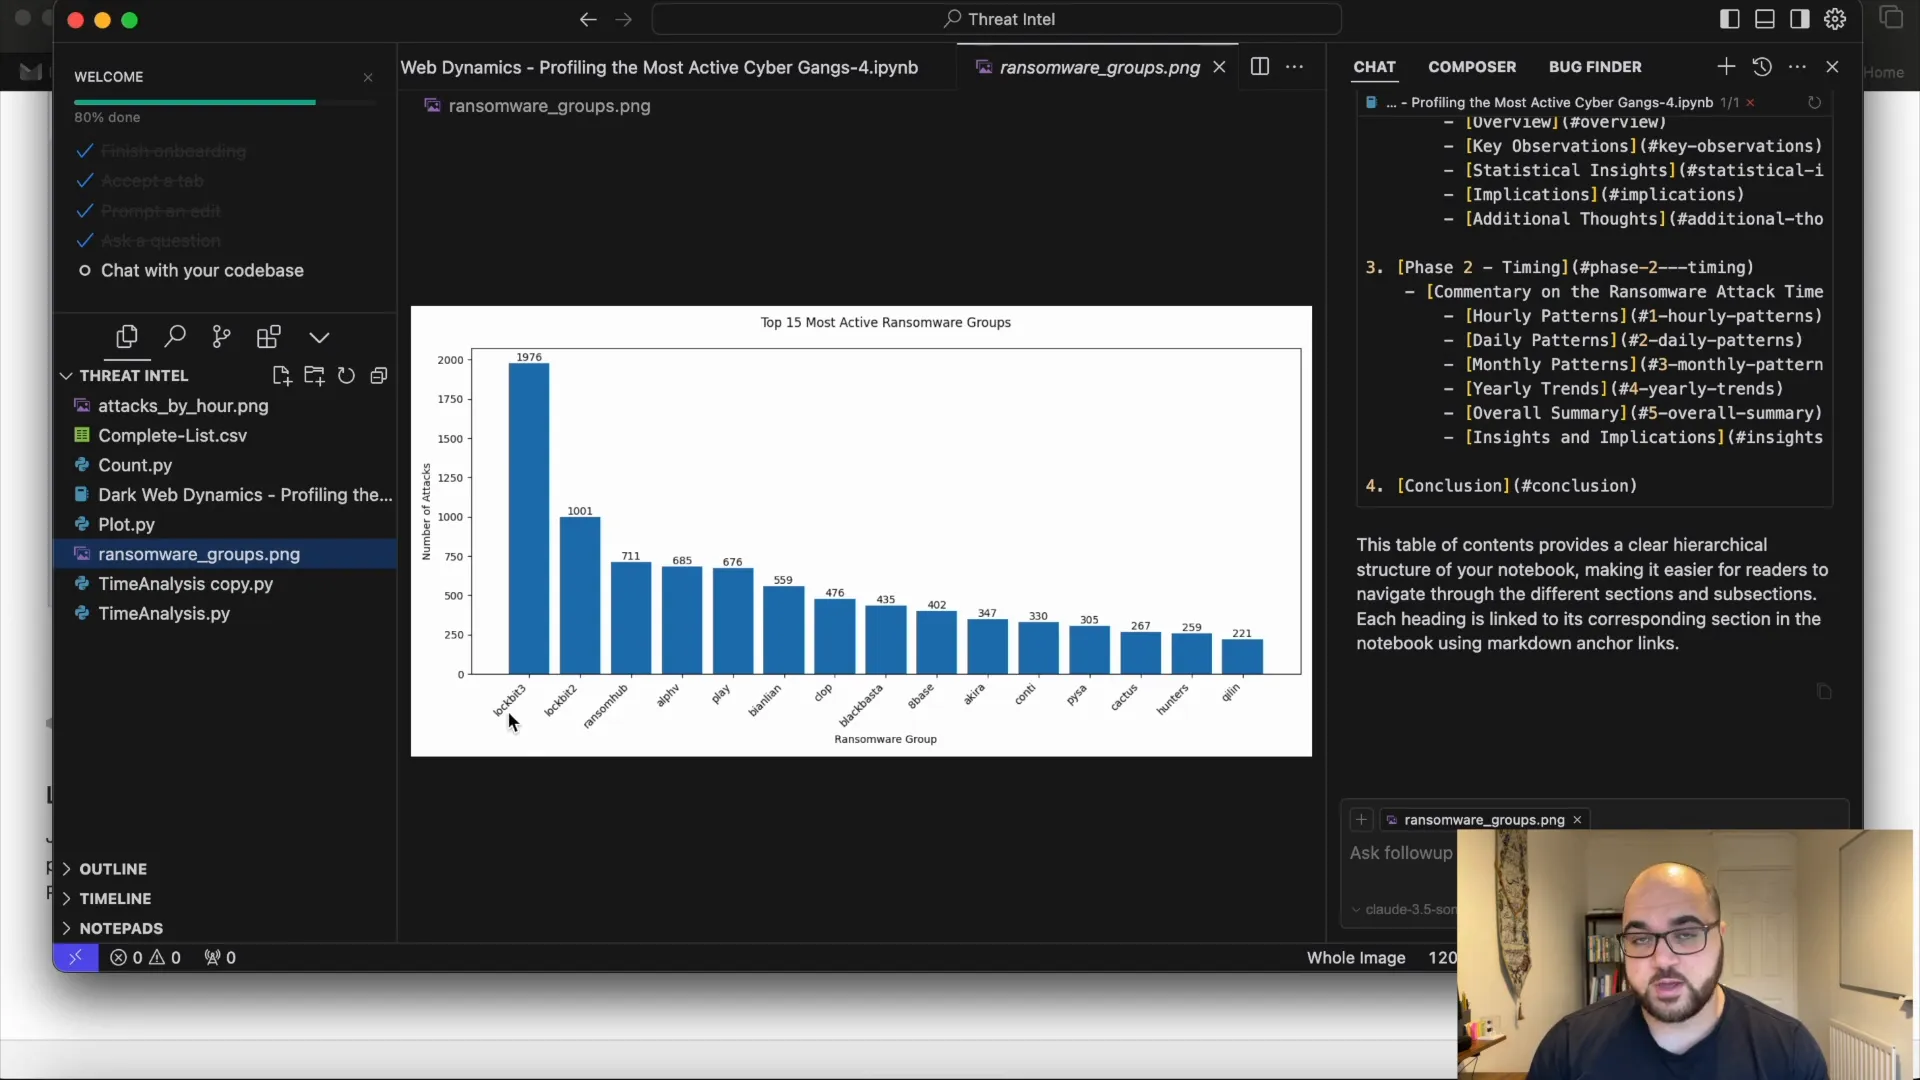Click the Ask followup input field
The width and height of the screenshot is (1920, 1080).
click(x=1400, y=853)
